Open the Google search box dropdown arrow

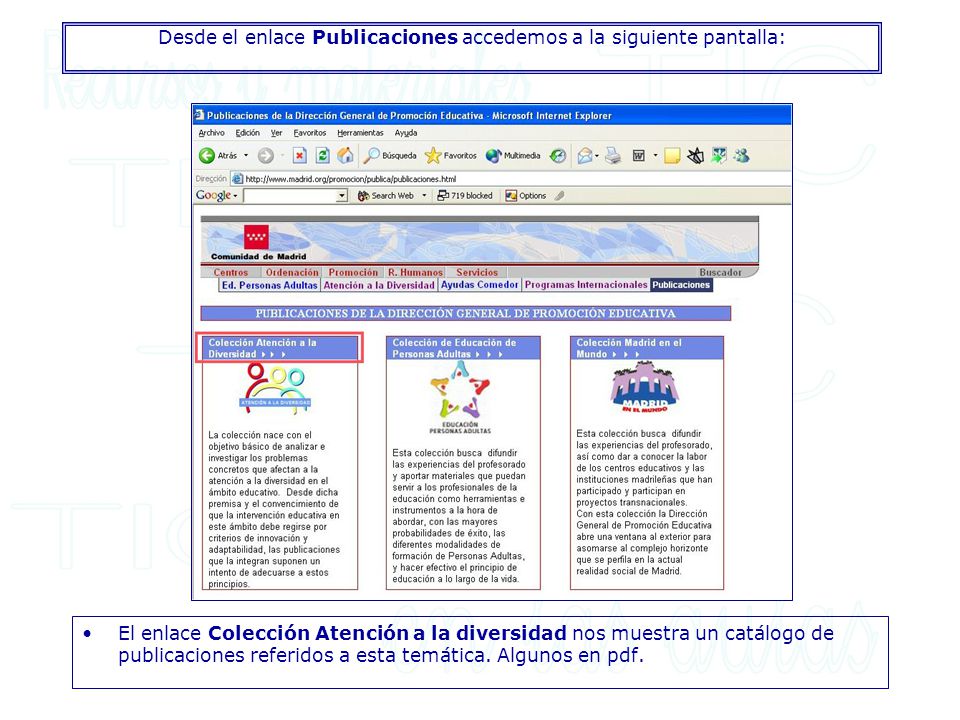coord(342,196)
